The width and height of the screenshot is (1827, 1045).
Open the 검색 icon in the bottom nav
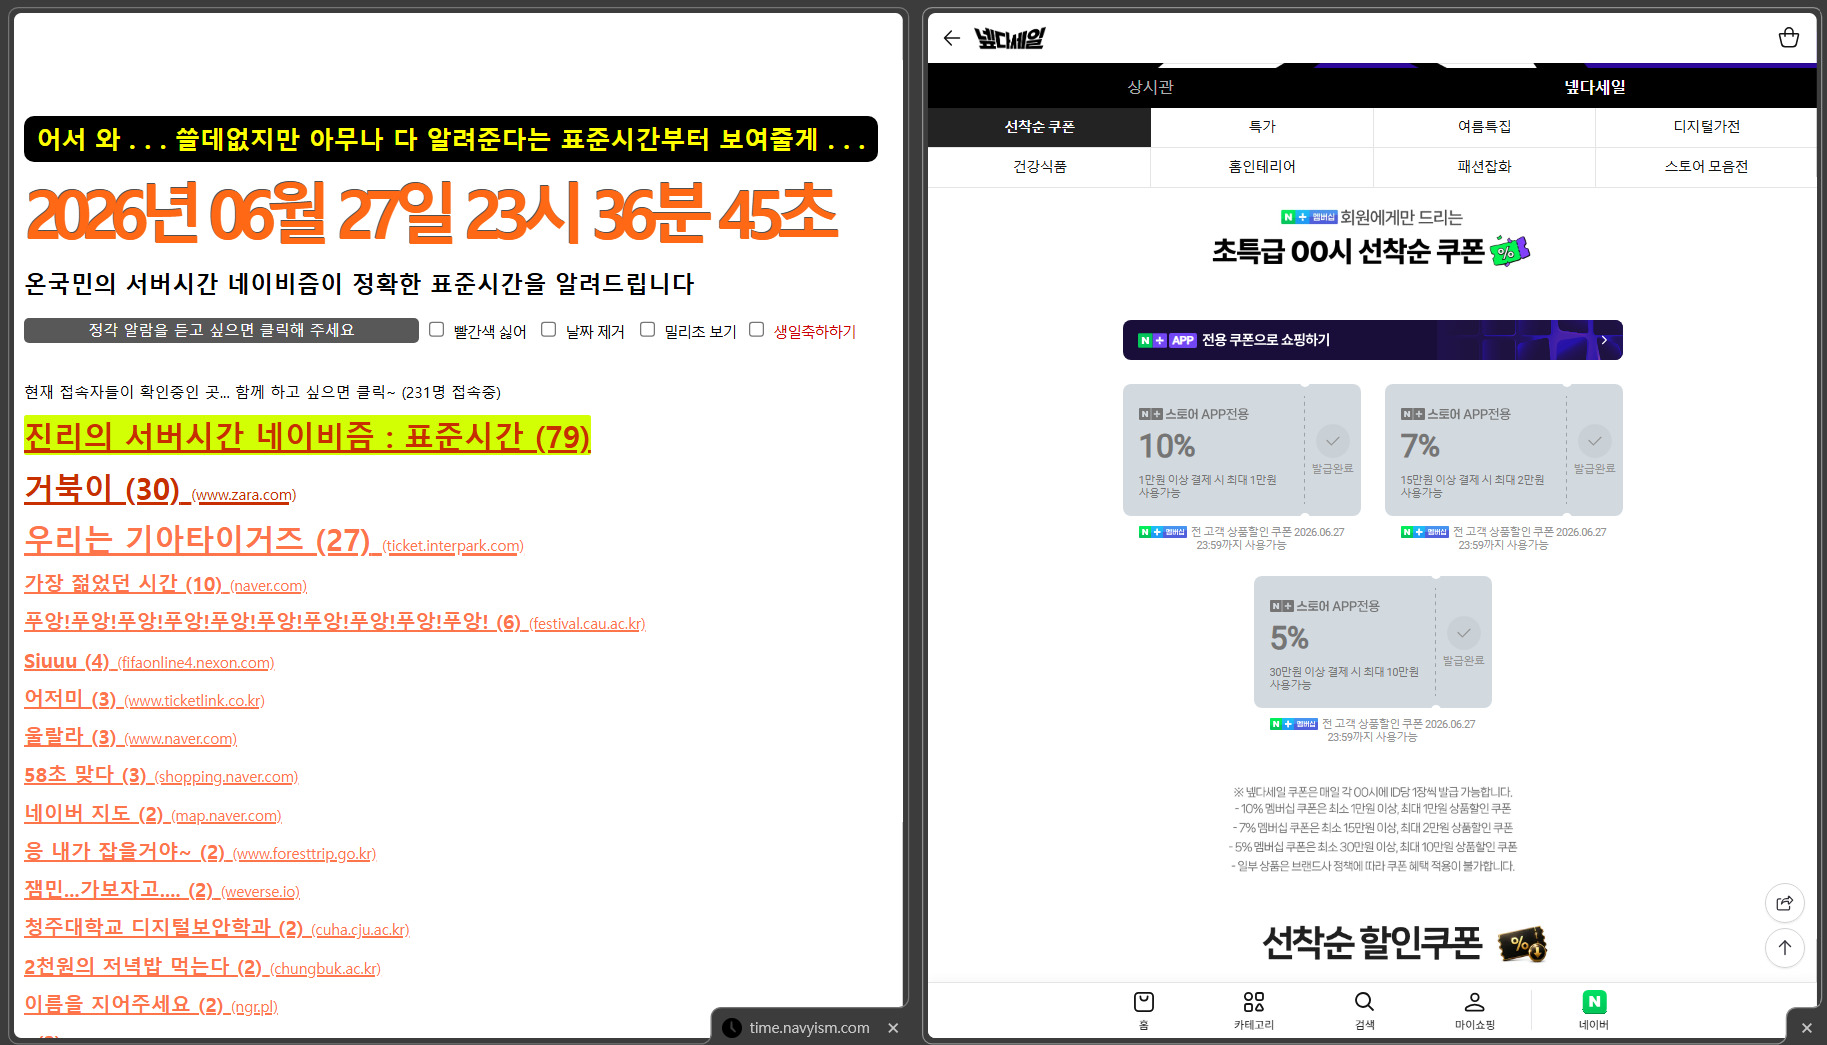click(x=1364, y=1009)
